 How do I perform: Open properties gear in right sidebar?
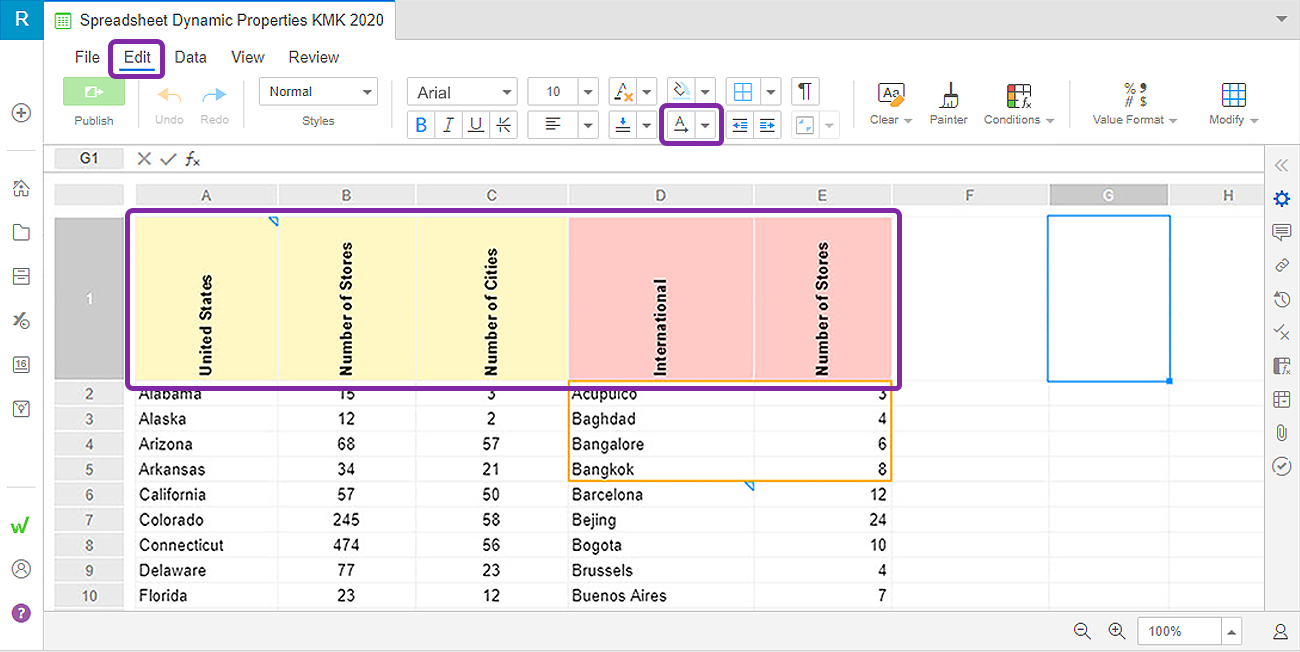(x=1281, y=199)
